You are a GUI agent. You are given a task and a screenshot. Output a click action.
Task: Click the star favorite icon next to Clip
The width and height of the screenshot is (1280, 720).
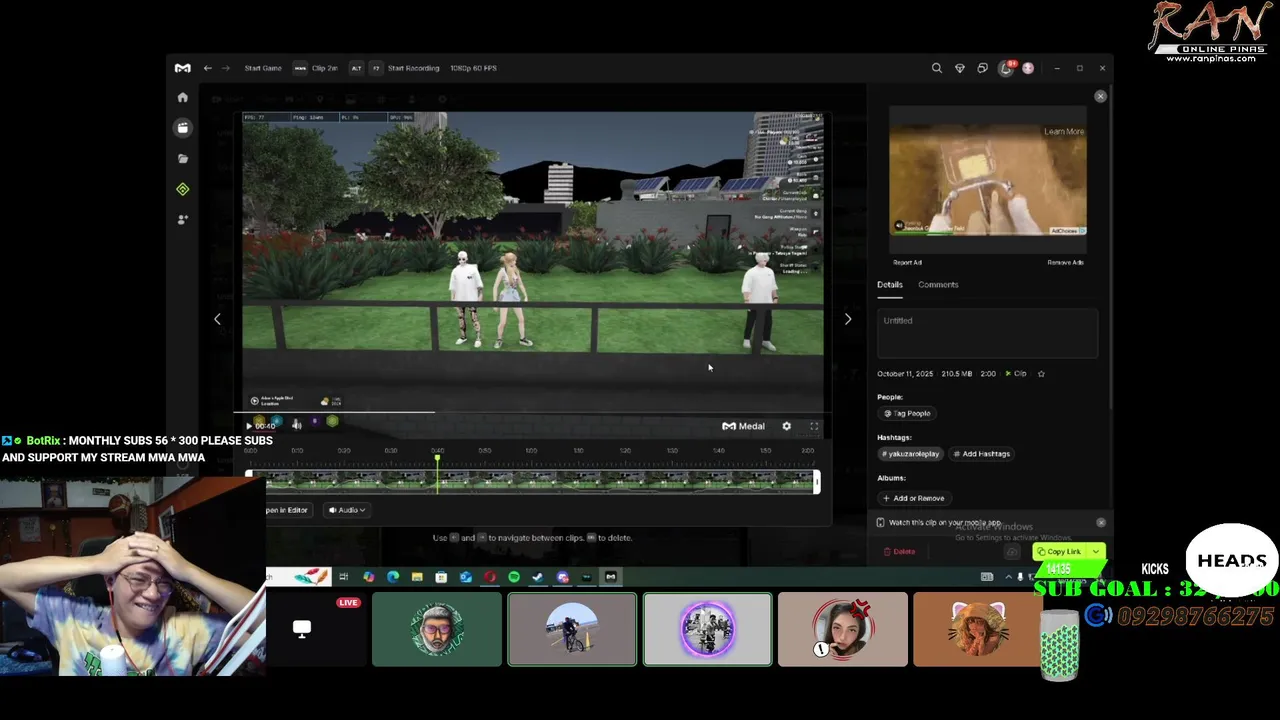[1041, 374]
